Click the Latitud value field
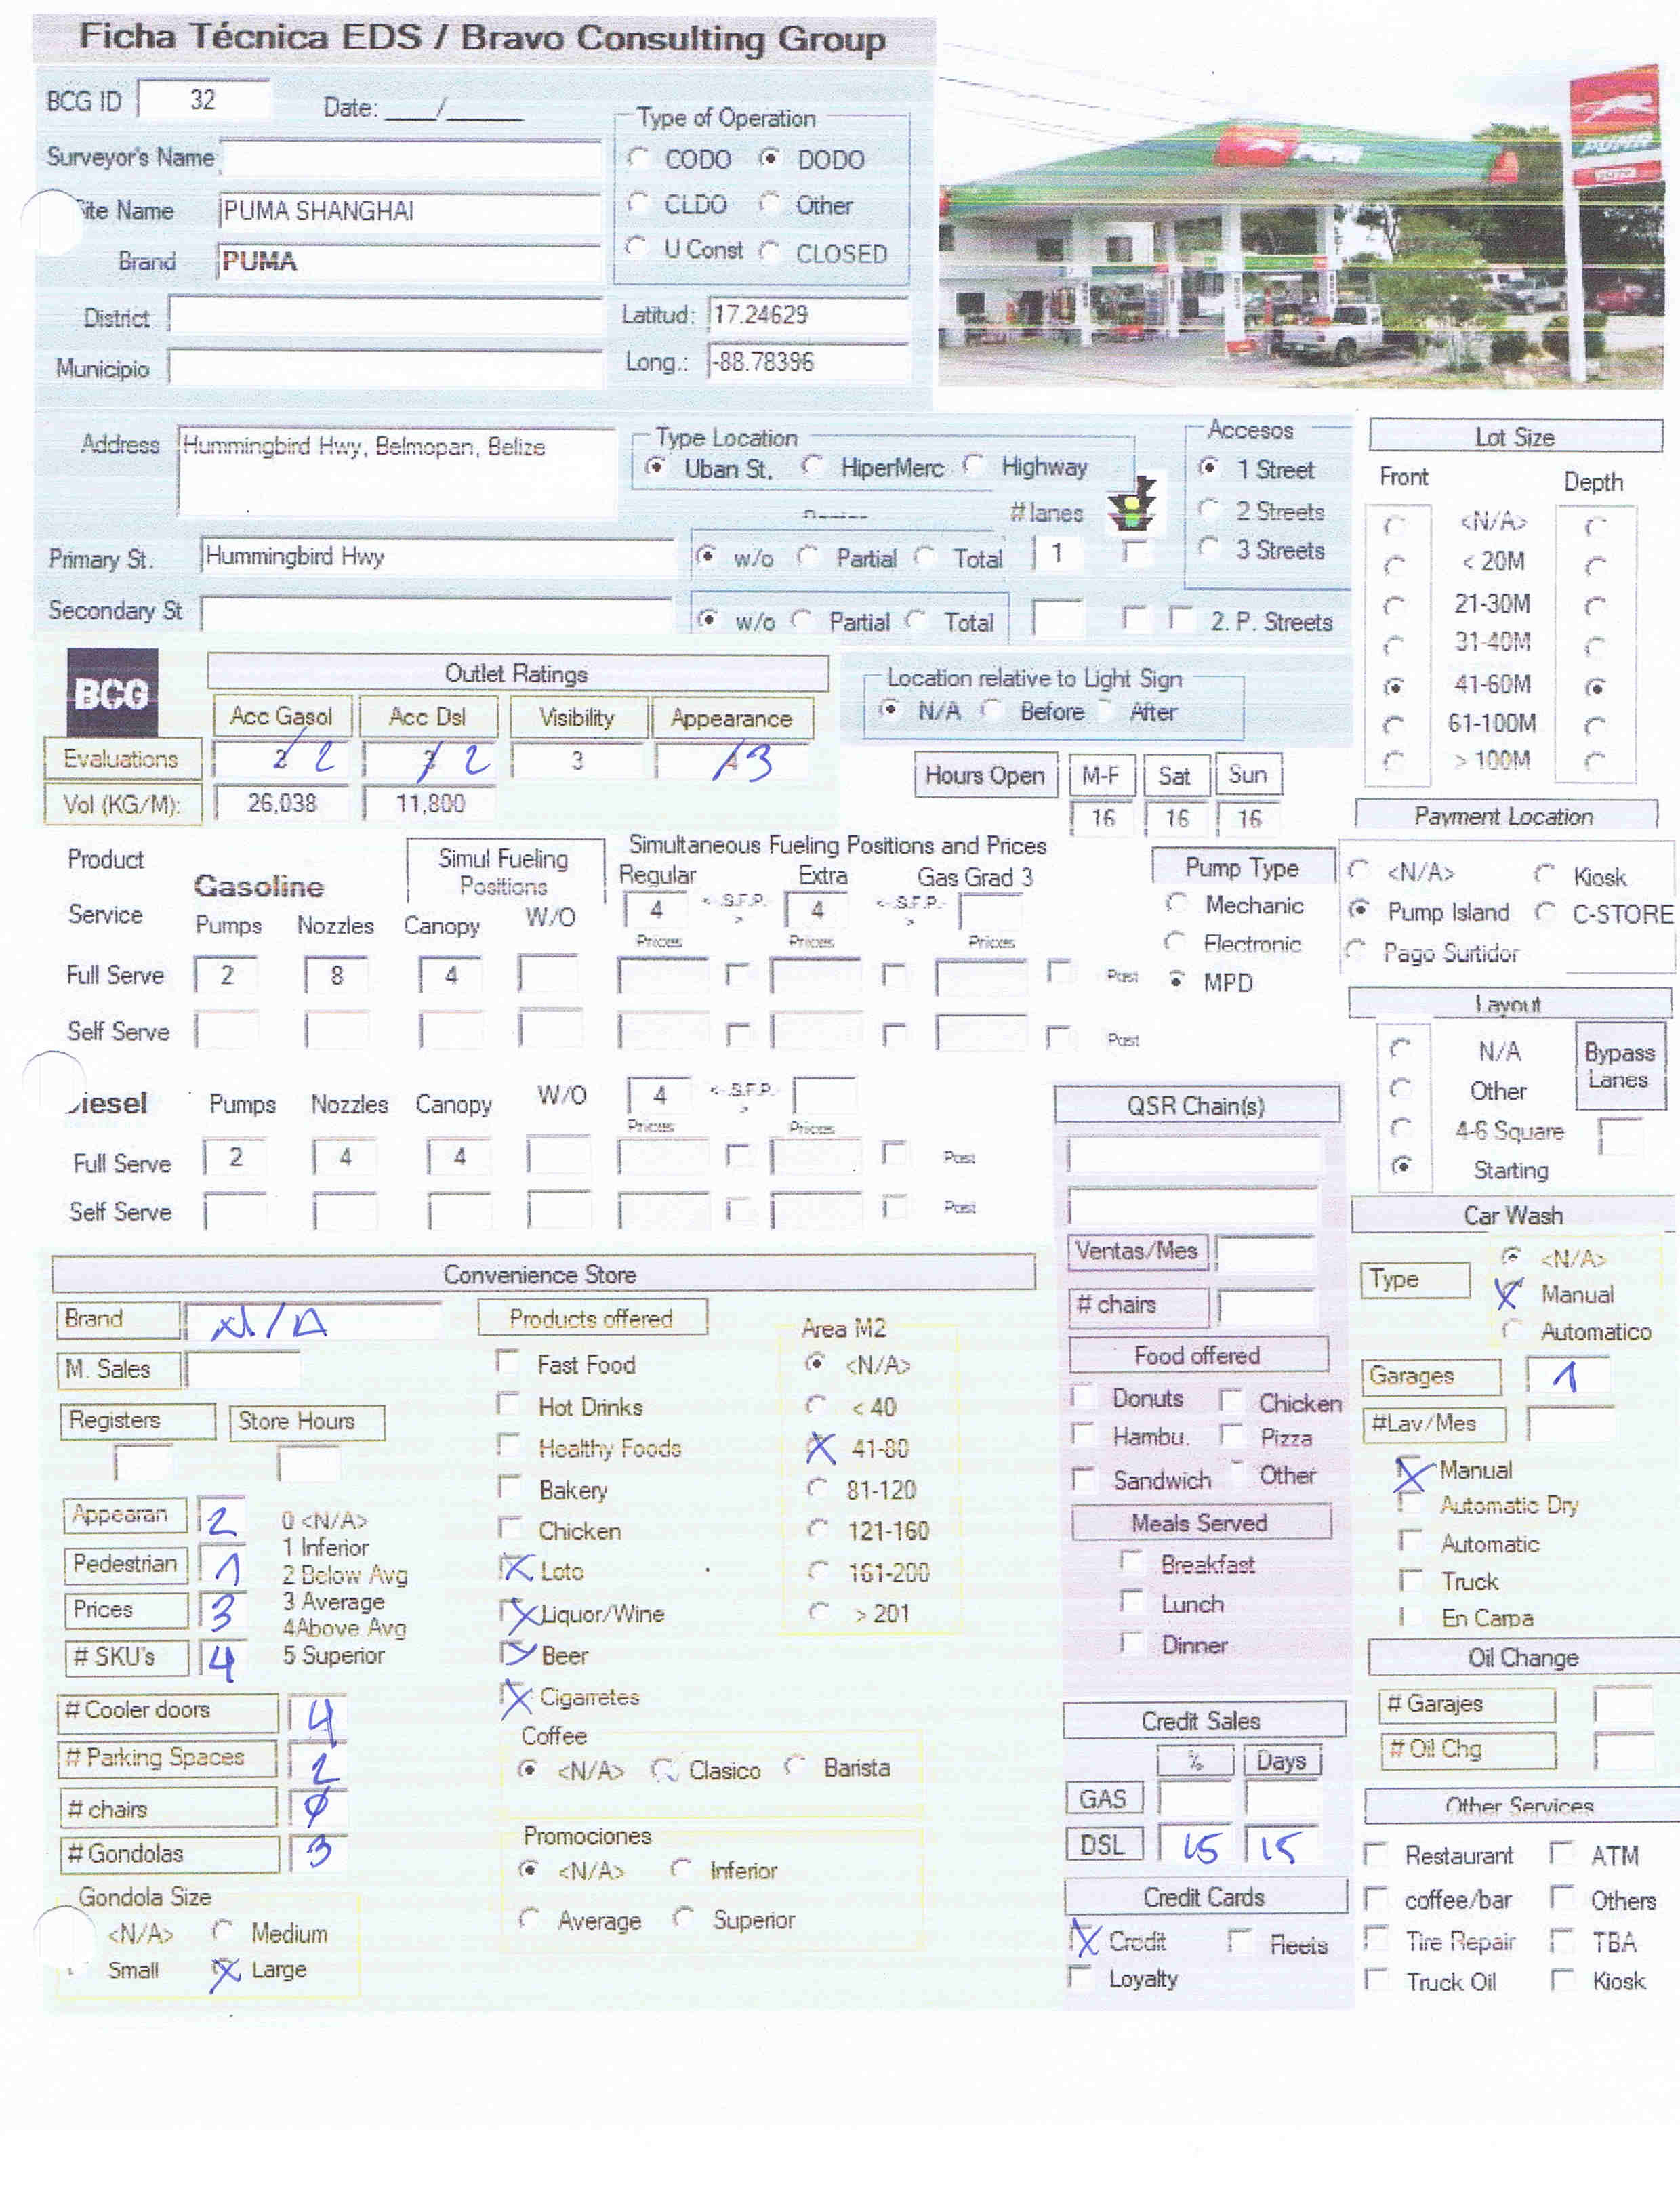This screenshot has height=2188, width=1680. tap(808, 315)
